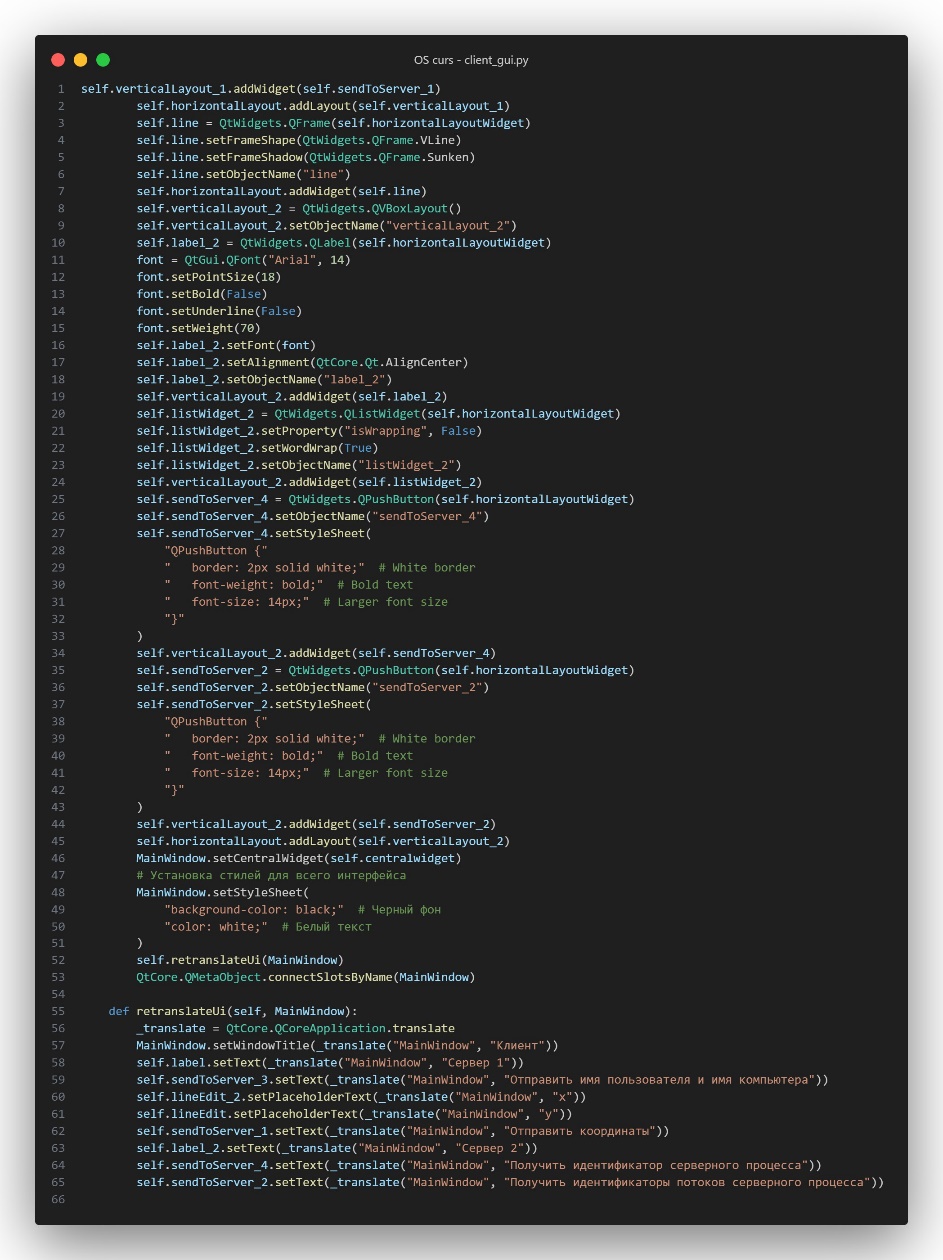This screenshot has width=943, height=1260.
Task: Click the addWidget(self.listWidget_2) line
Action: [x=309, y=482]
